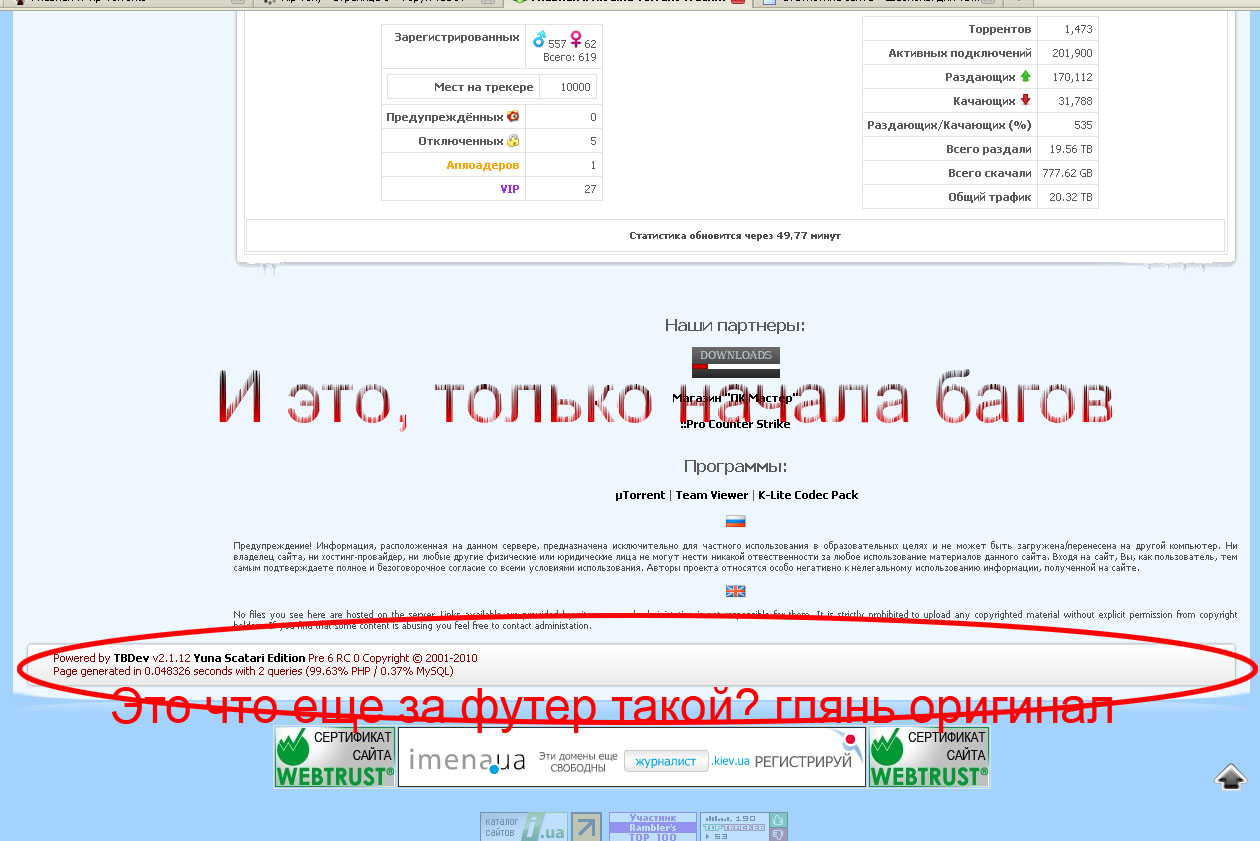The width and height of the screenshot is (1260, 841).
Task: Click the British flag above English disclaimer
Action: [x=736, y=591]
